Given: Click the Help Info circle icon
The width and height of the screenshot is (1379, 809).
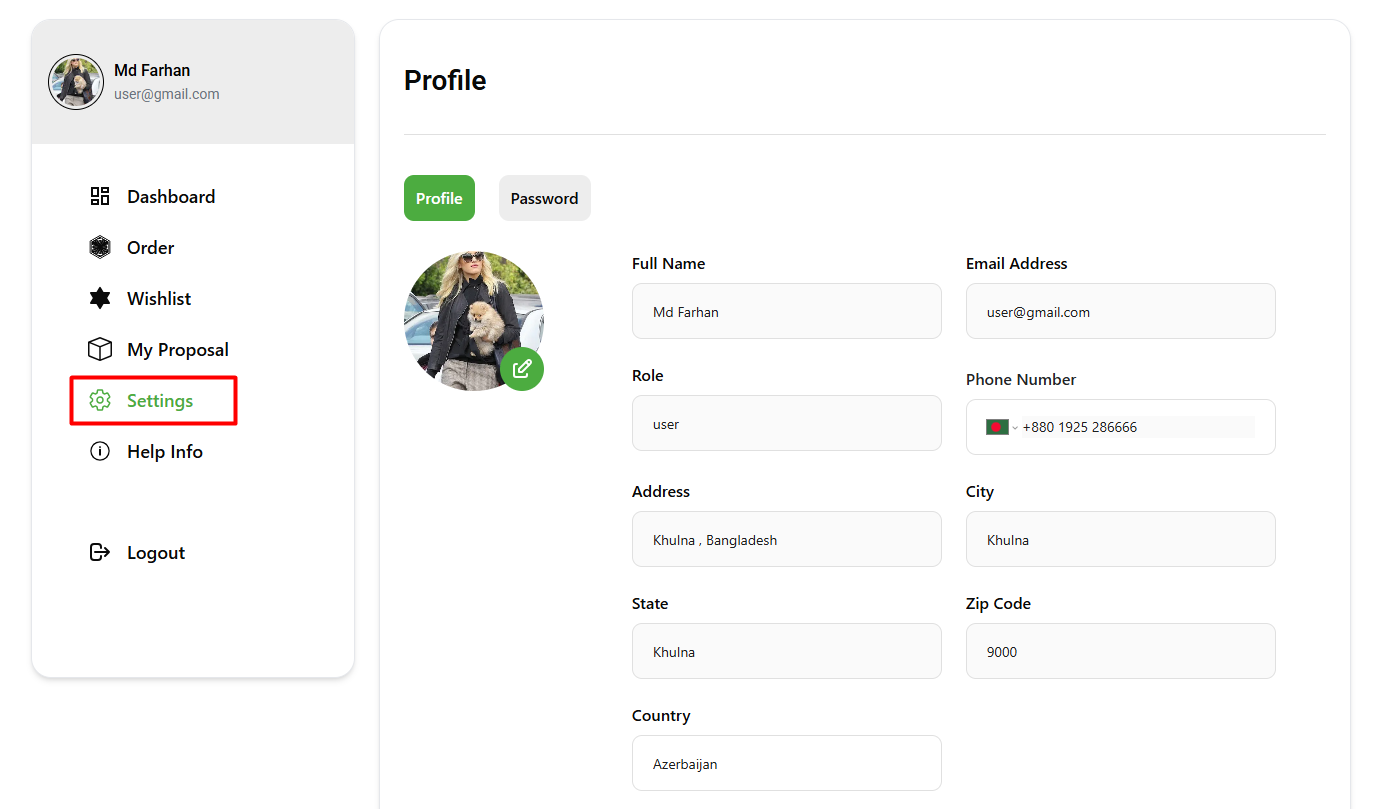Looking at the screenshot, I should [100, 451].
